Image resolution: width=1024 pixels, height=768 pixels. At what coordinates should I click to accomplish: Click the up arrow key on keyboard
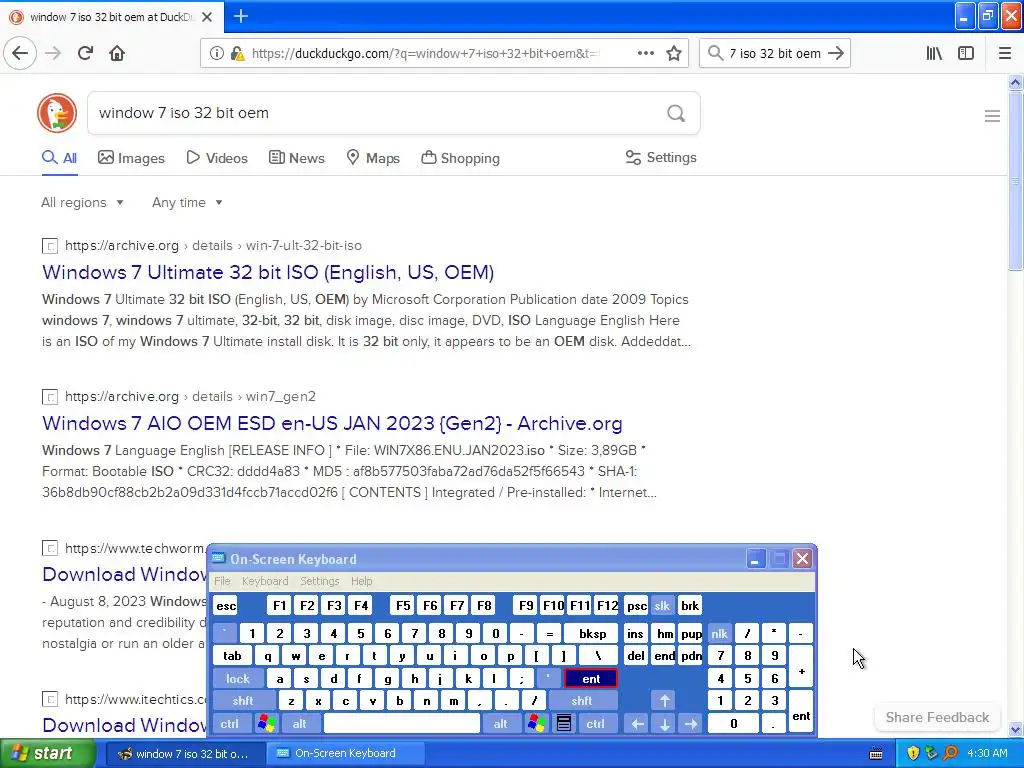(x=665, y=701)
